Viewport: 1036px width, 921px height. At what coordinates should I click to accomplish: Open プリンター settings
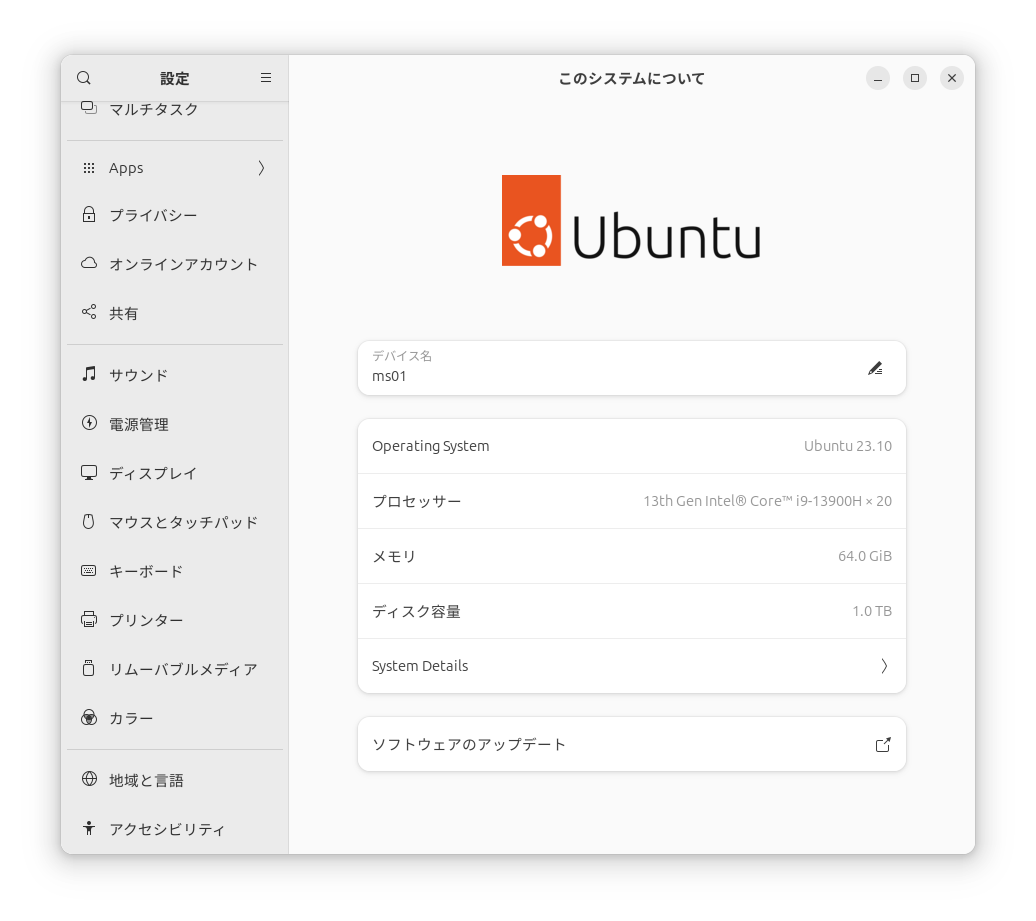pos(175,620)
